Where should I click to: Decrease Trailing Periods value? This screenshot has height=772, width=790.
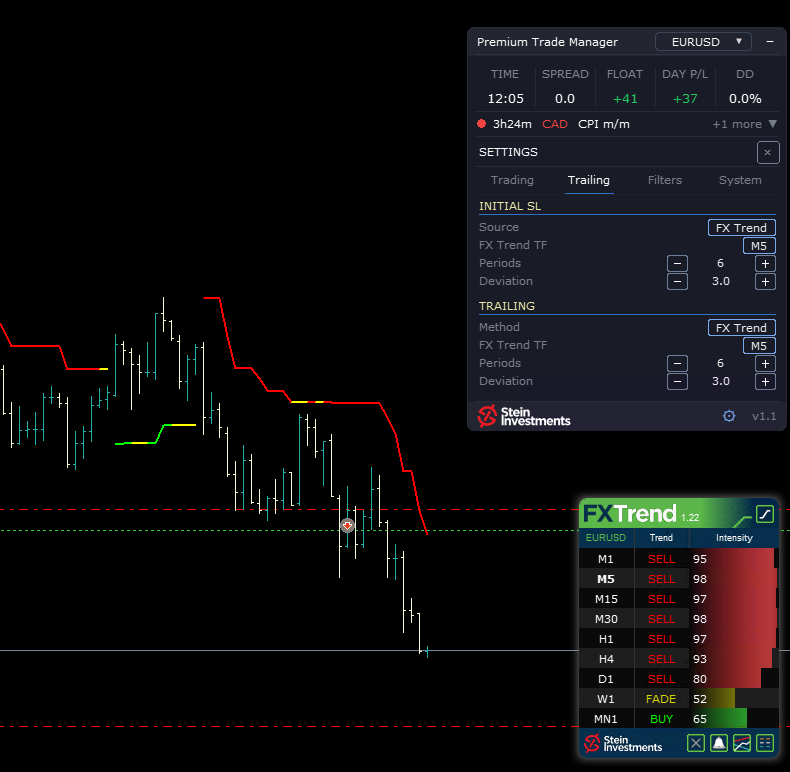tap(677, 363)
